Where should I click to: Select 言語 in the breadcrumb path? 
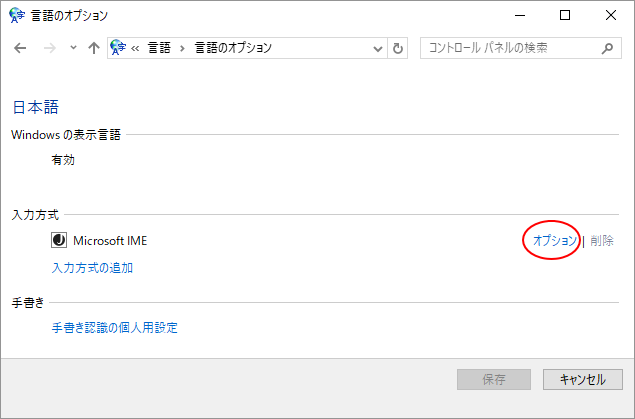[159, 48]
